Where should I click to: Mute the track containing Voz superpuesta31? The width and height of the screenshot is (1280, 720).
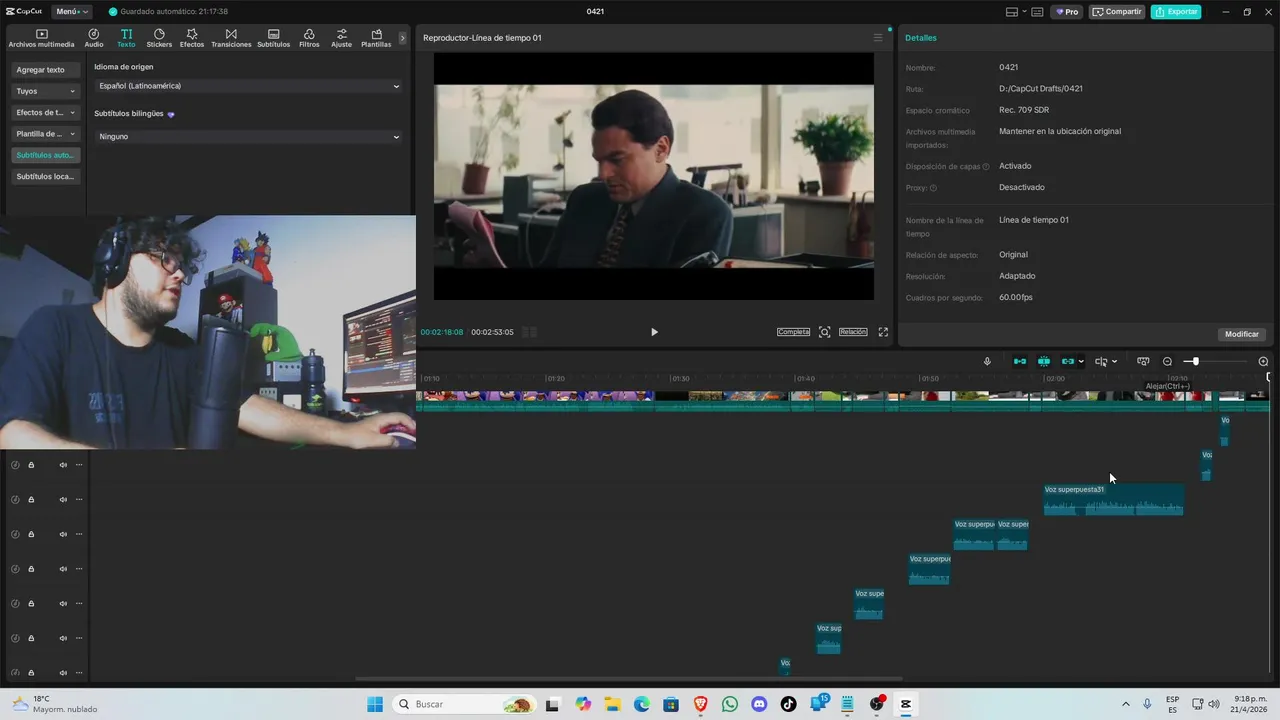[x=63, y=499]
